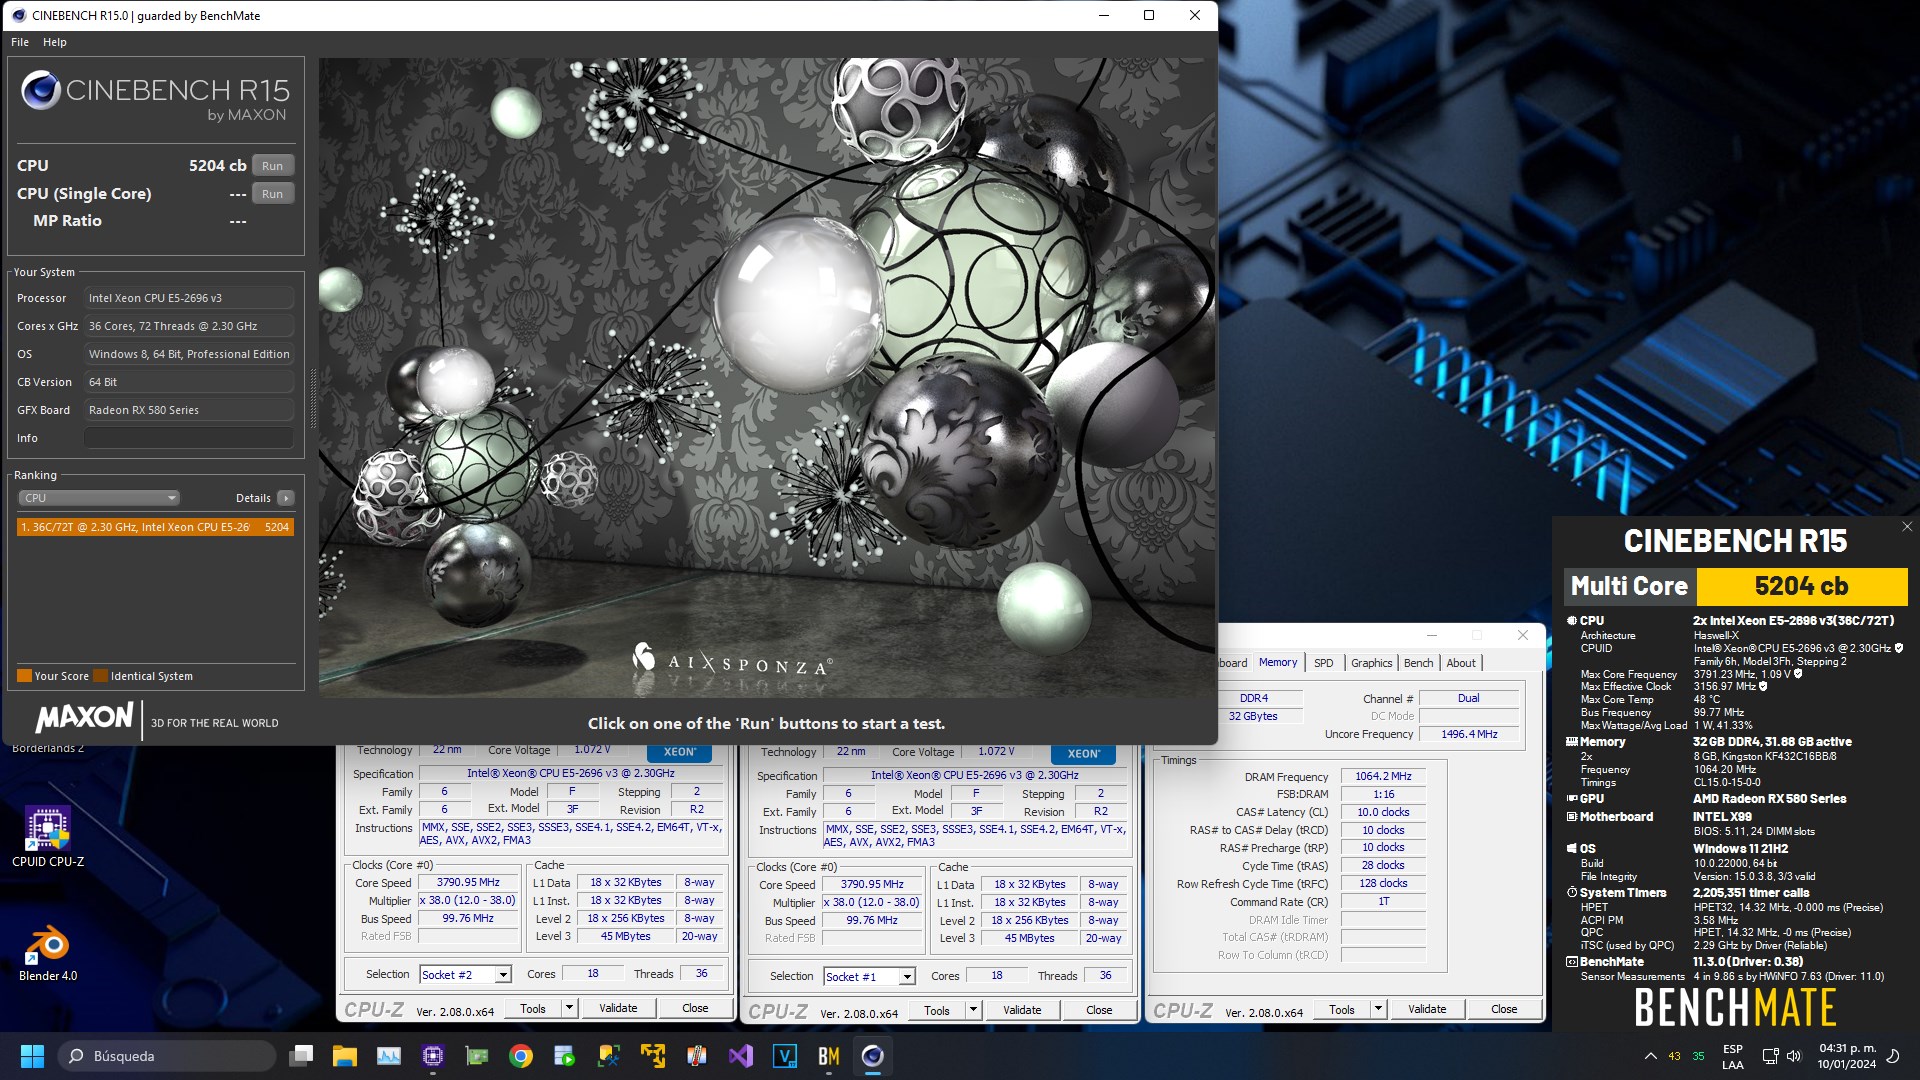Screen dimensions: 1920x1080
Task: Click Validate in CPU-Z Memory window
Action: (x=1427, y=1010)
